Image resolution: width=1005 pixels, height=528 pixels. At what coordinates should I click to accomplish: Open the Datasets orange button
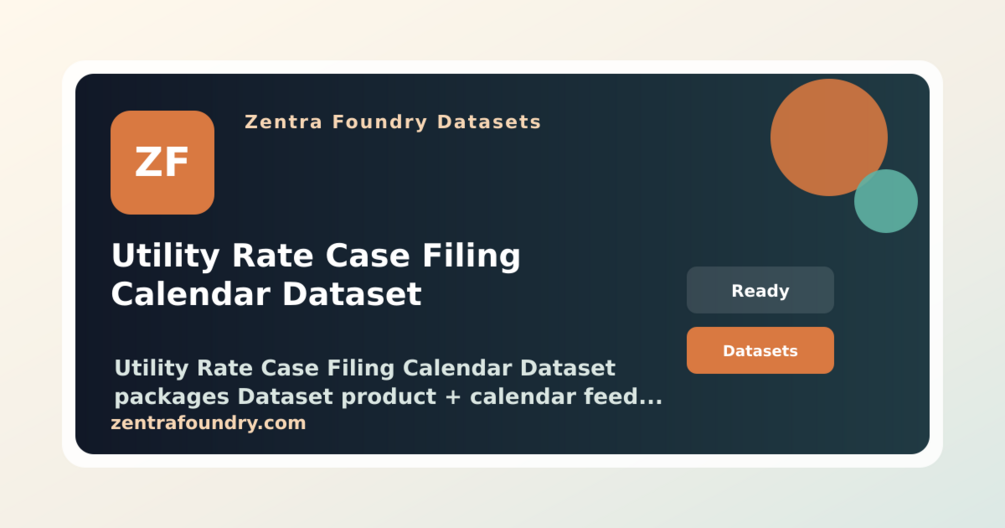(x=760, y=351)
